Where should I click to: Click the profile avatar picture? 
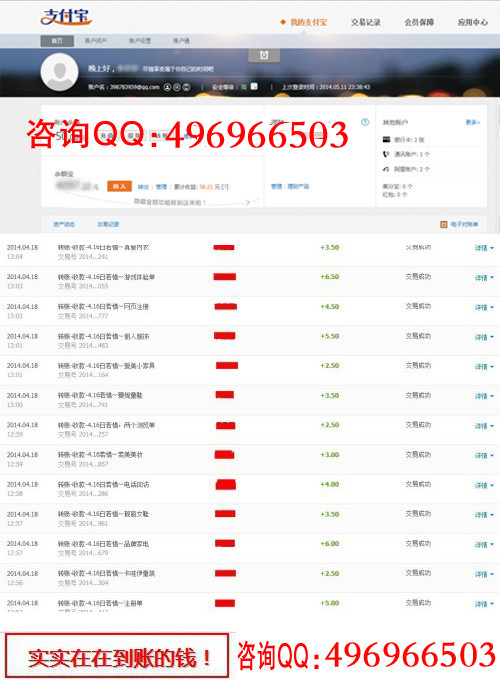59,72
